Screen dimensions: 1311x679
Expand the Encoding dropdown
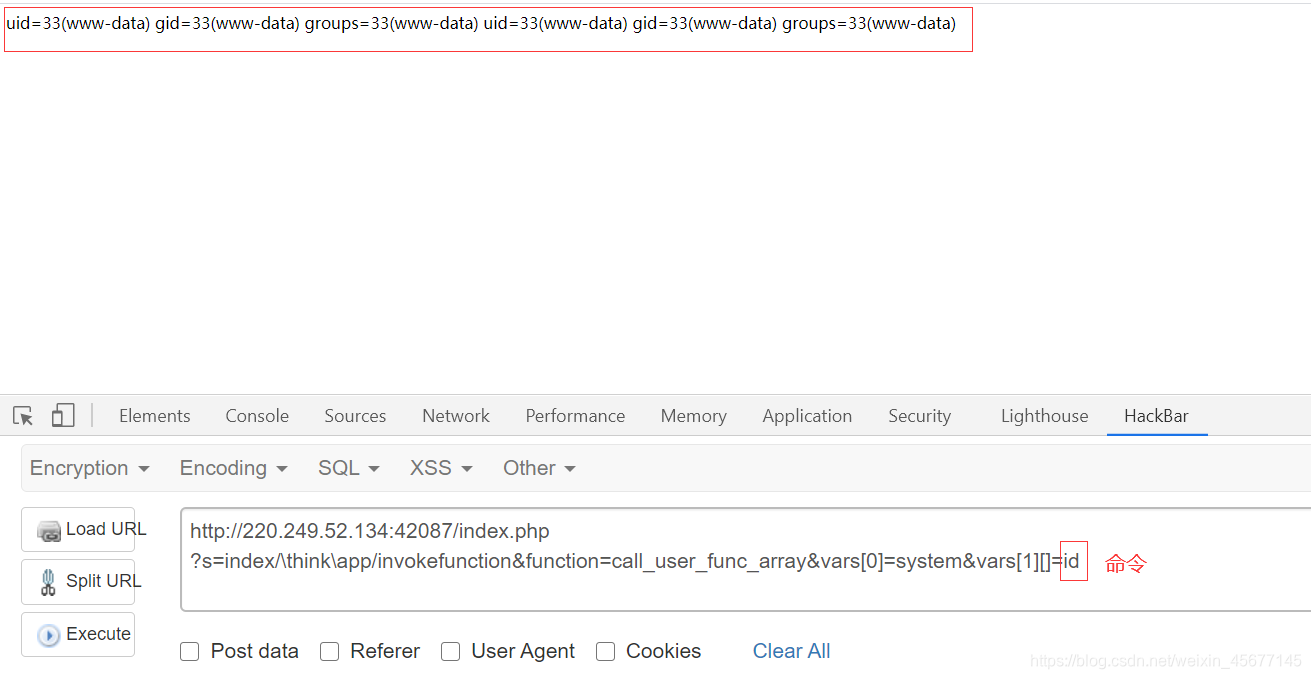pyautogui.click(x=233, y=468)
